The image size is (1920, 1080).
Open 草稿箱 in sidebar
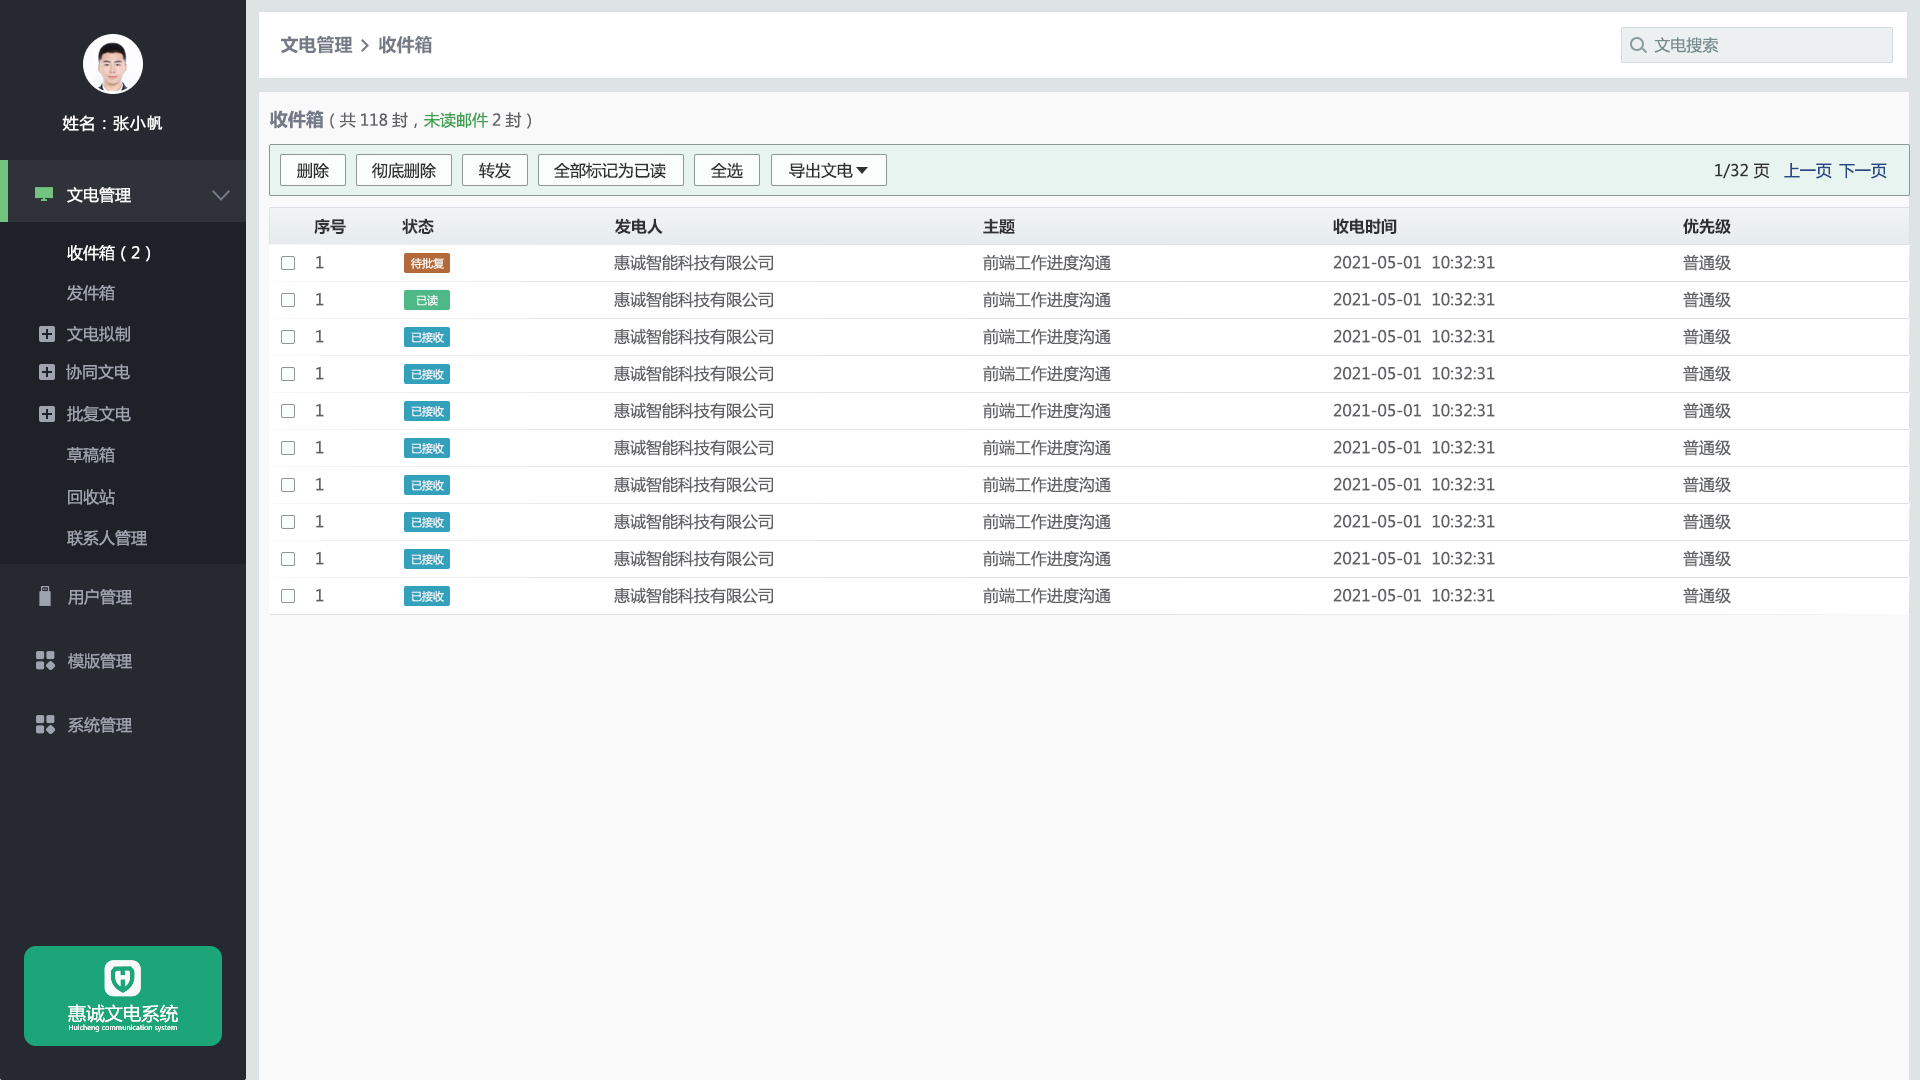click(91, 455)
